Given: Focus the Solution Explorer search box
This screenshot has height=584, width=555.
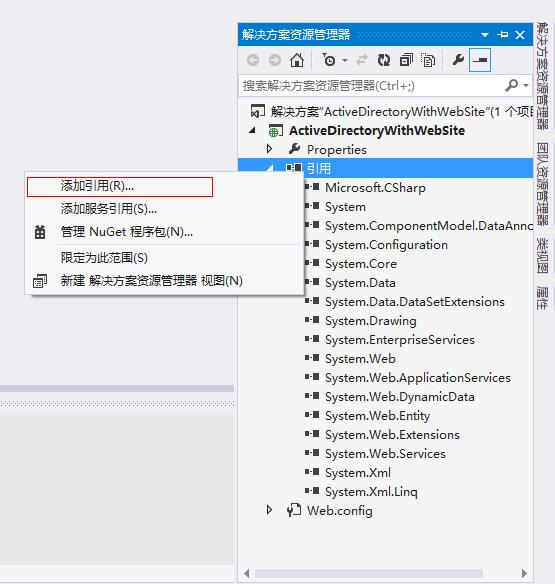Looking at the screenshot, I should coord(372,86).
